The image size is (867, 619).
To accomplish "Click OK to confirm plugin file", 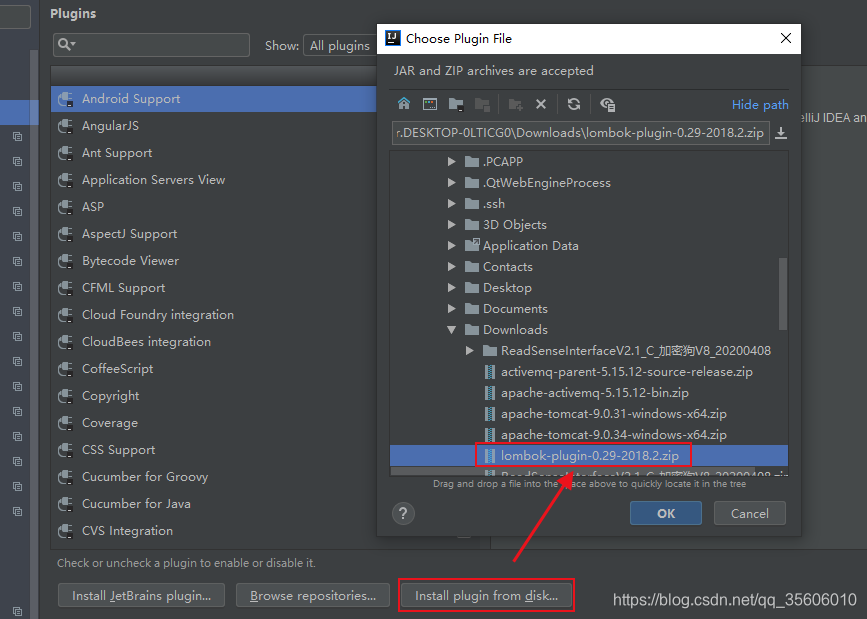I will click(666, 513).
